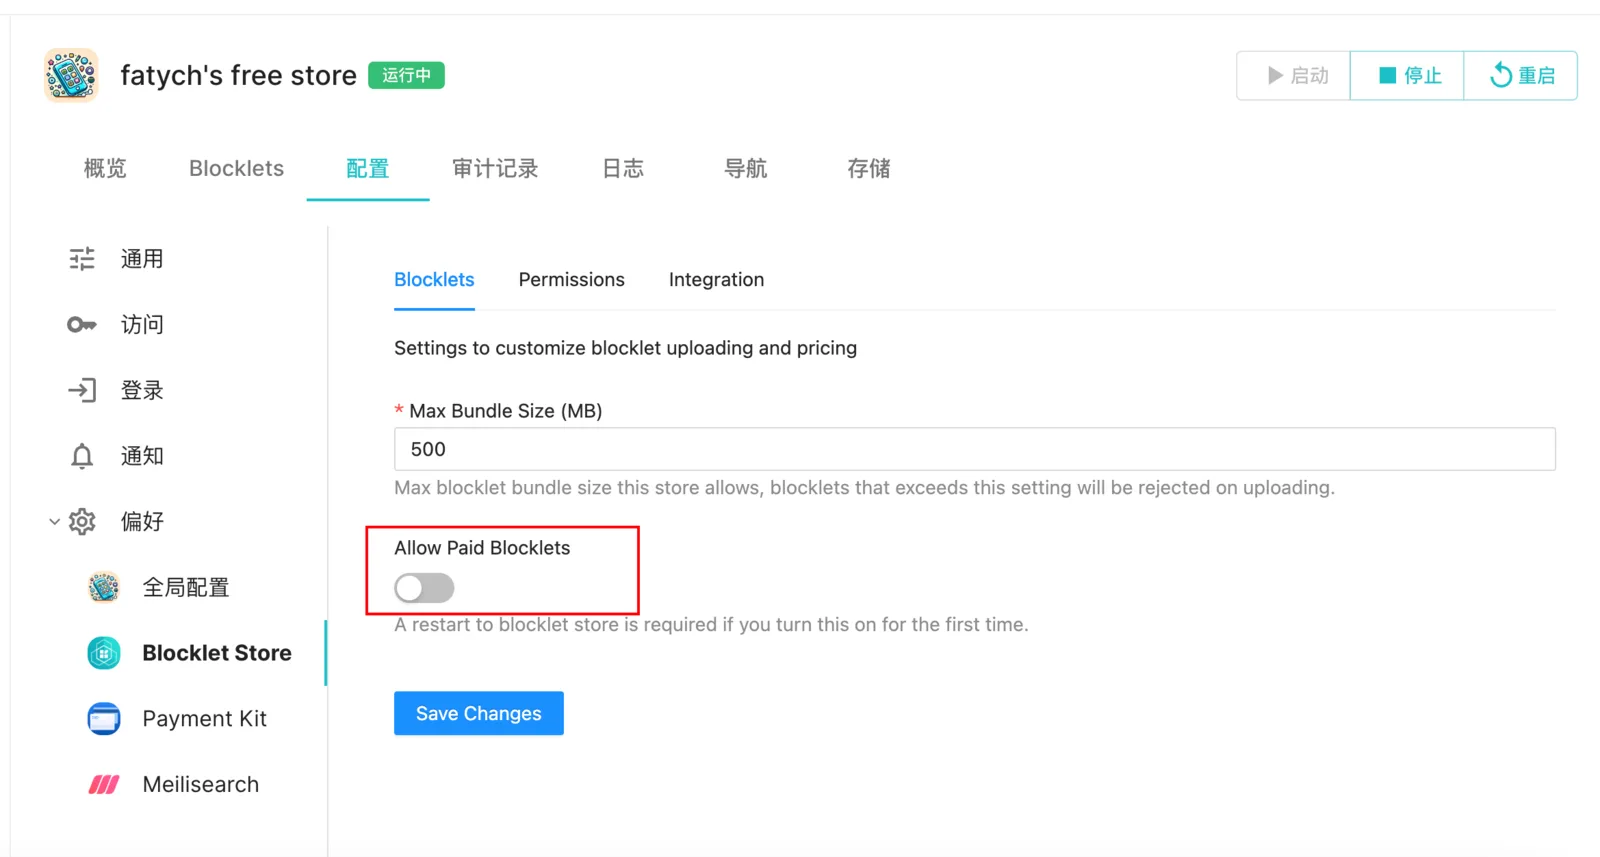Click the 停止 stop button
The width and height of the screenshot is (1600, 857).
pos(1407,76)
